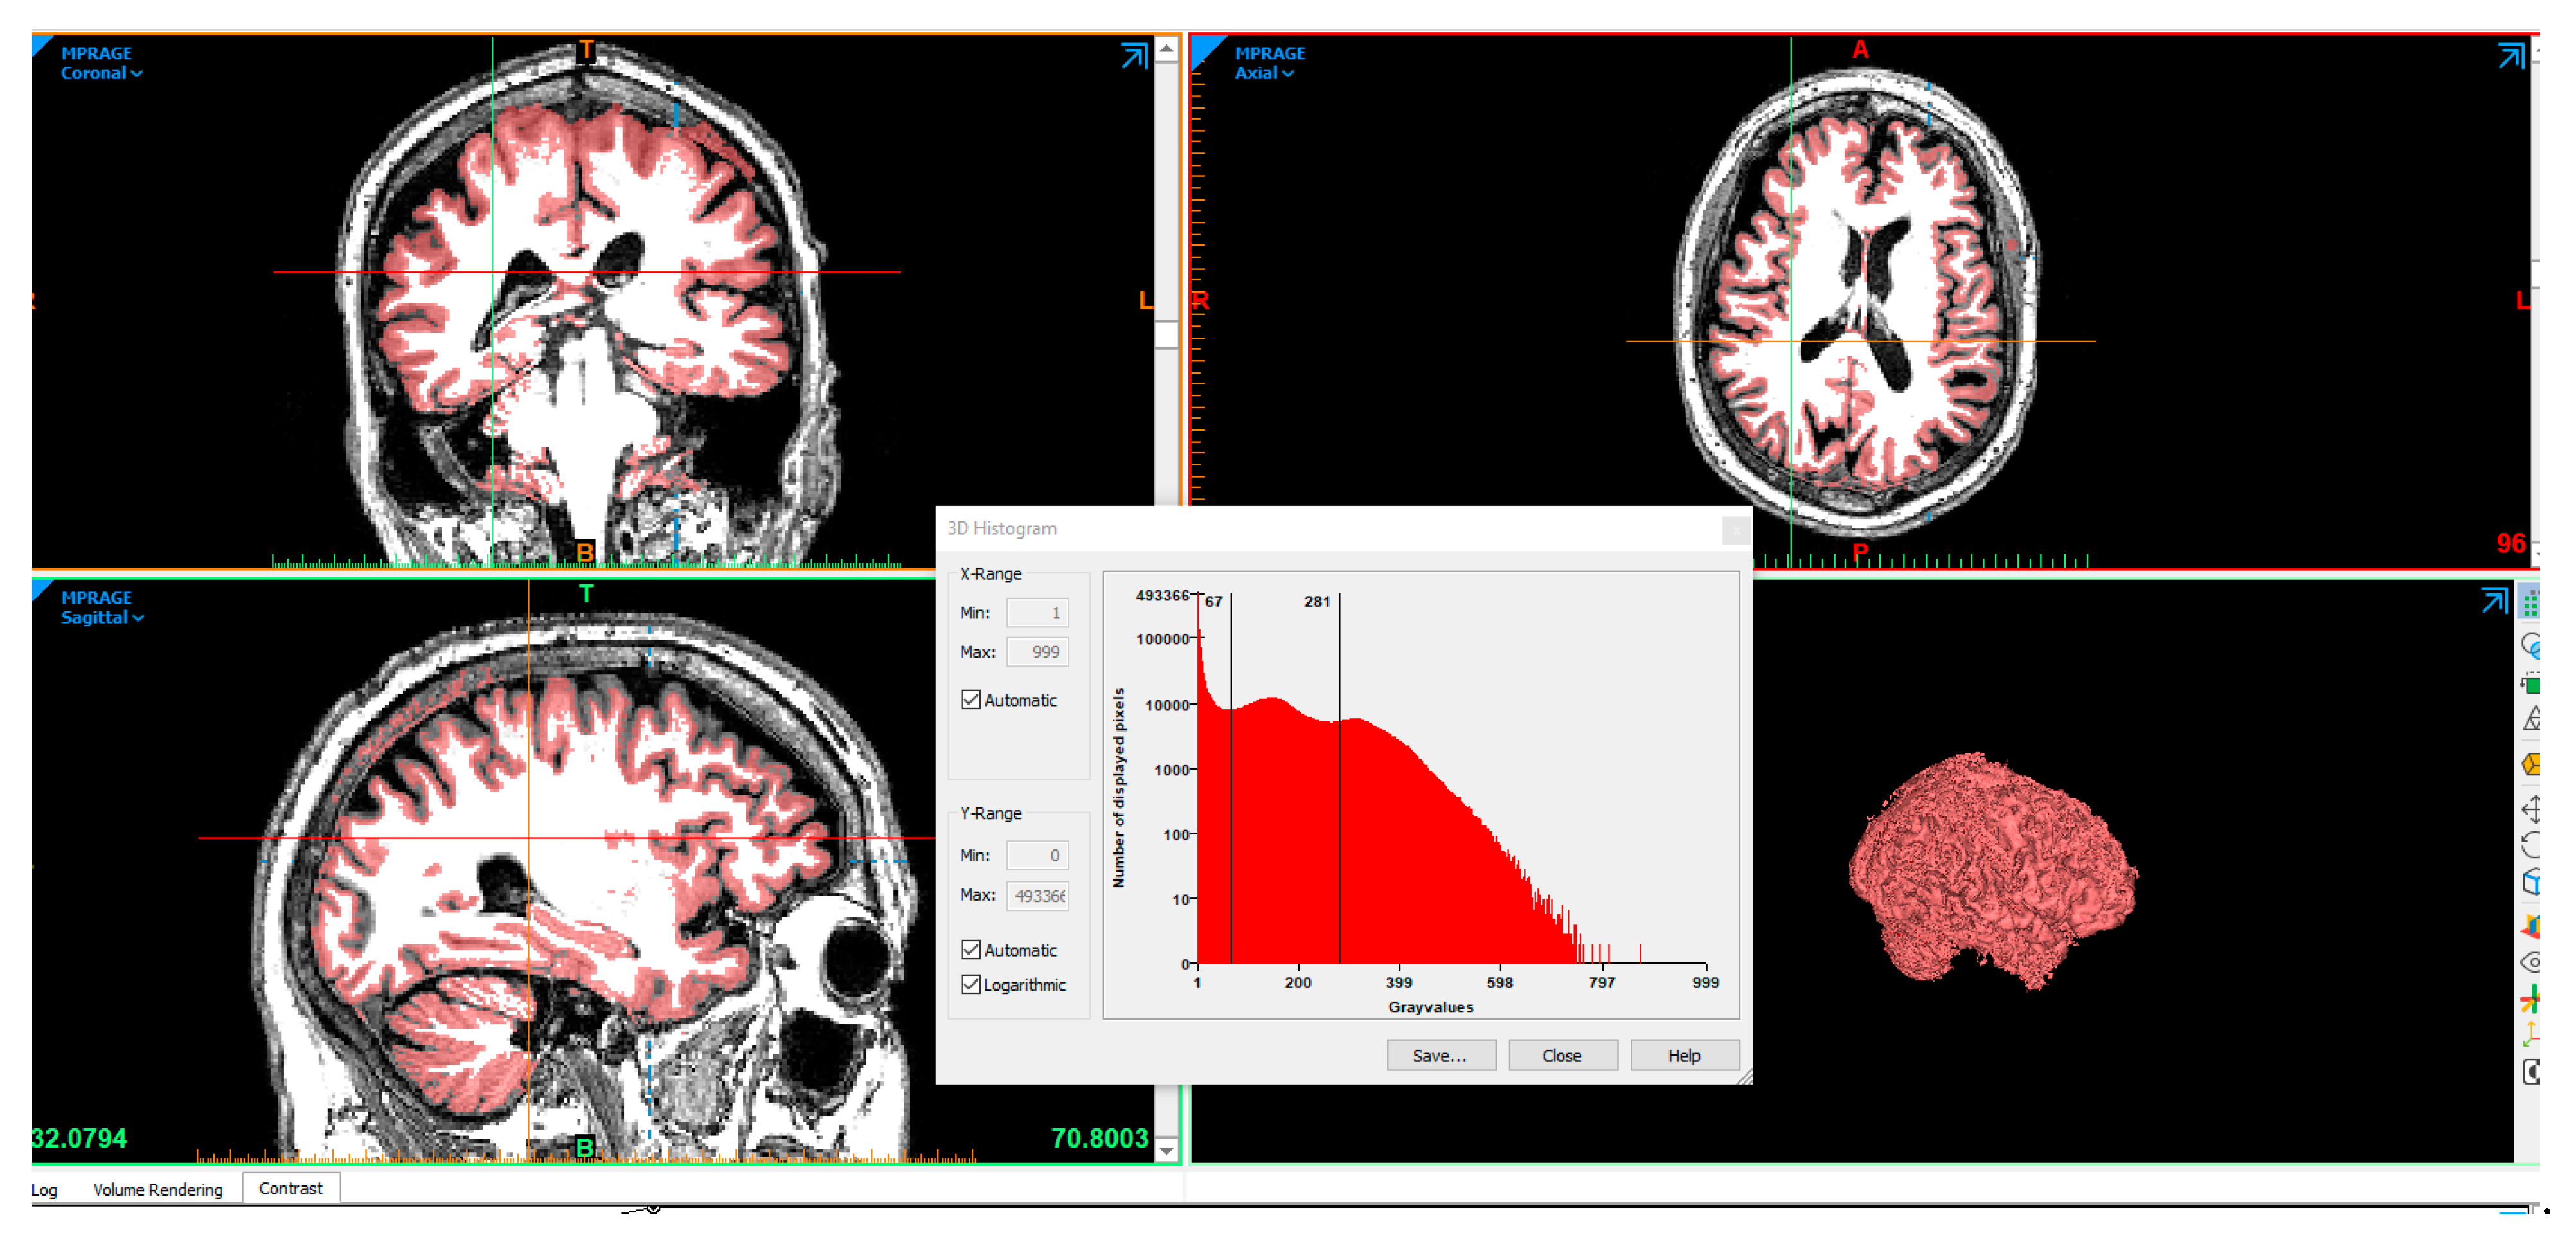Switch to the Volume Rendering tab

click(158, 1190)
